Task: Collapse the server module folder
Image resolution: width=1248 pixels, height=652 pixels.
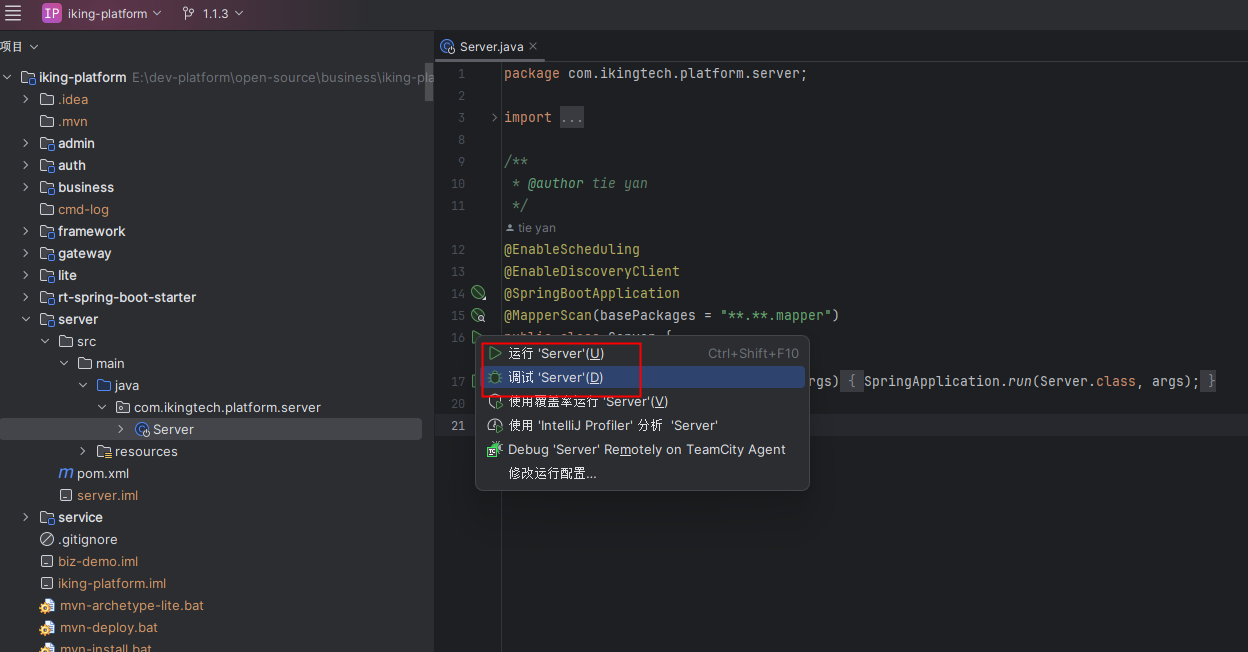Action: (26, 319)
